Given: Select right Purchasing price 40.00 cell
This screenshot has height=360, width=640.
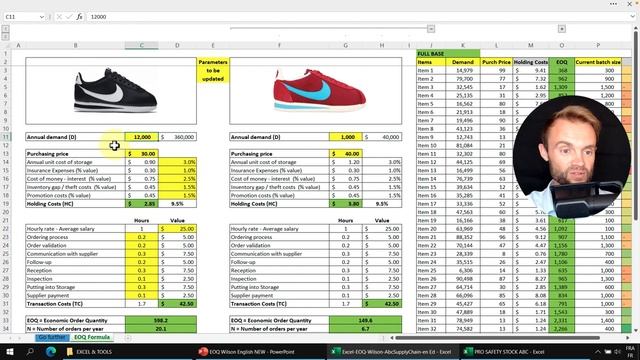Looking at the screenshot, I should (346, 153).
